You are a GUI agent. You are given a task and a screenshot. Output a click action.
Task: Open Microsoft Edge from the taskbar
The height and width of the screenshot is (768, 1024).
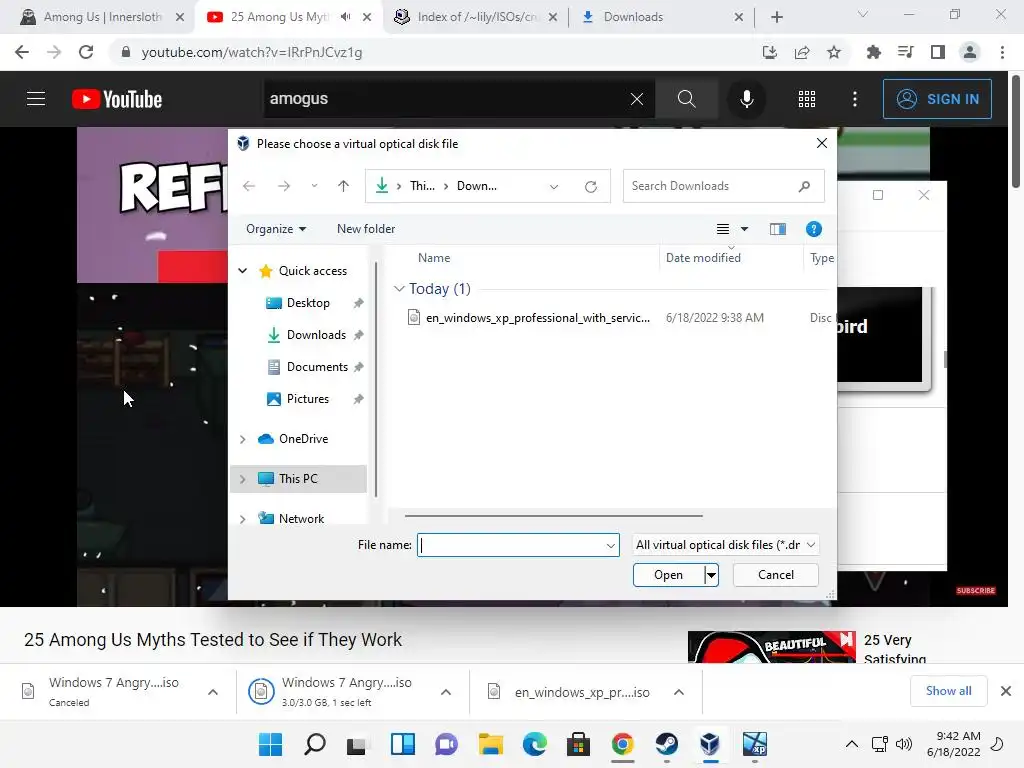[x=534, y=744]
